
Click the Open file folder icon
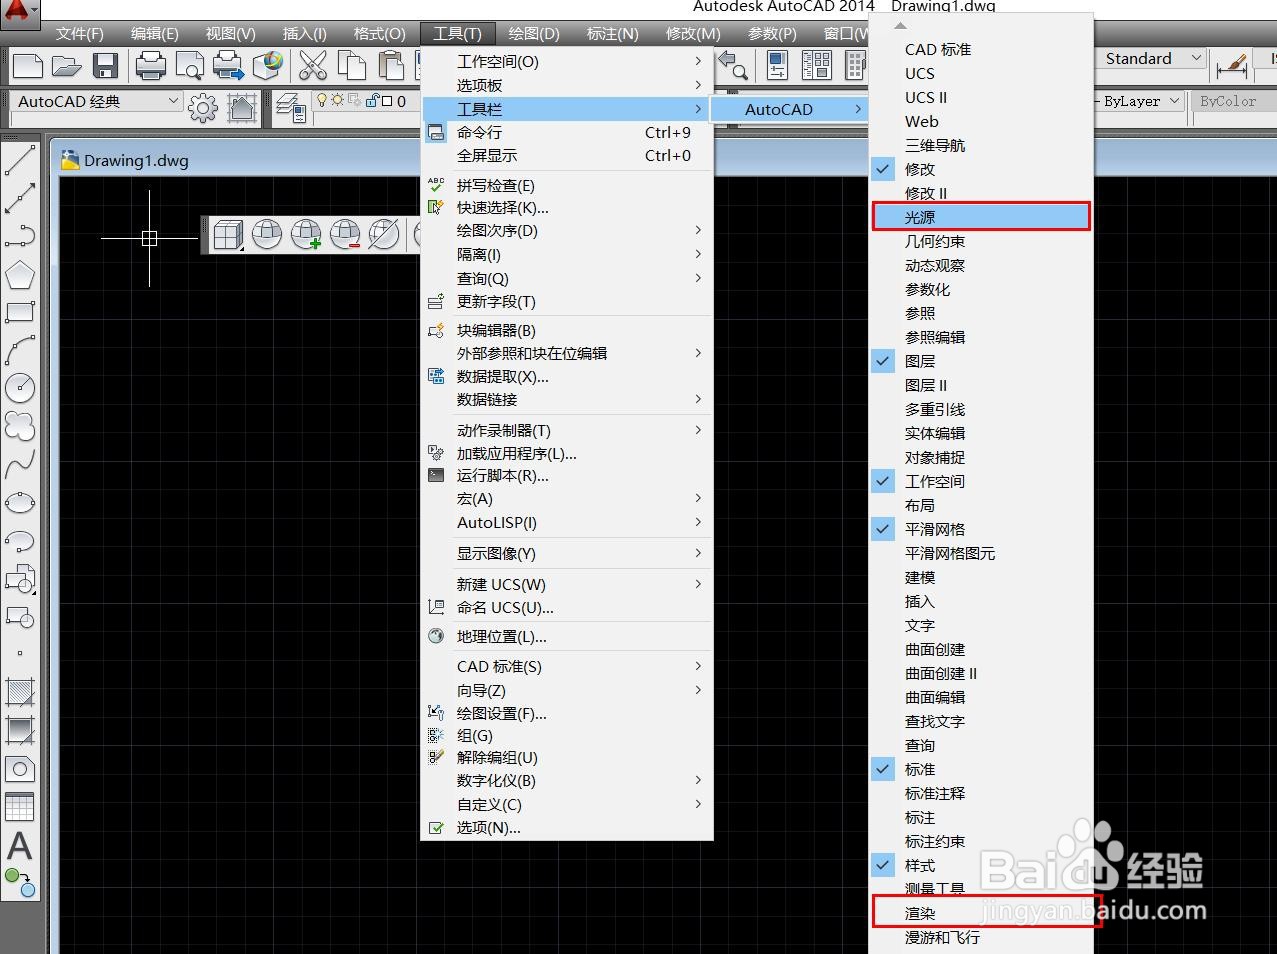[x=66, y=66]
